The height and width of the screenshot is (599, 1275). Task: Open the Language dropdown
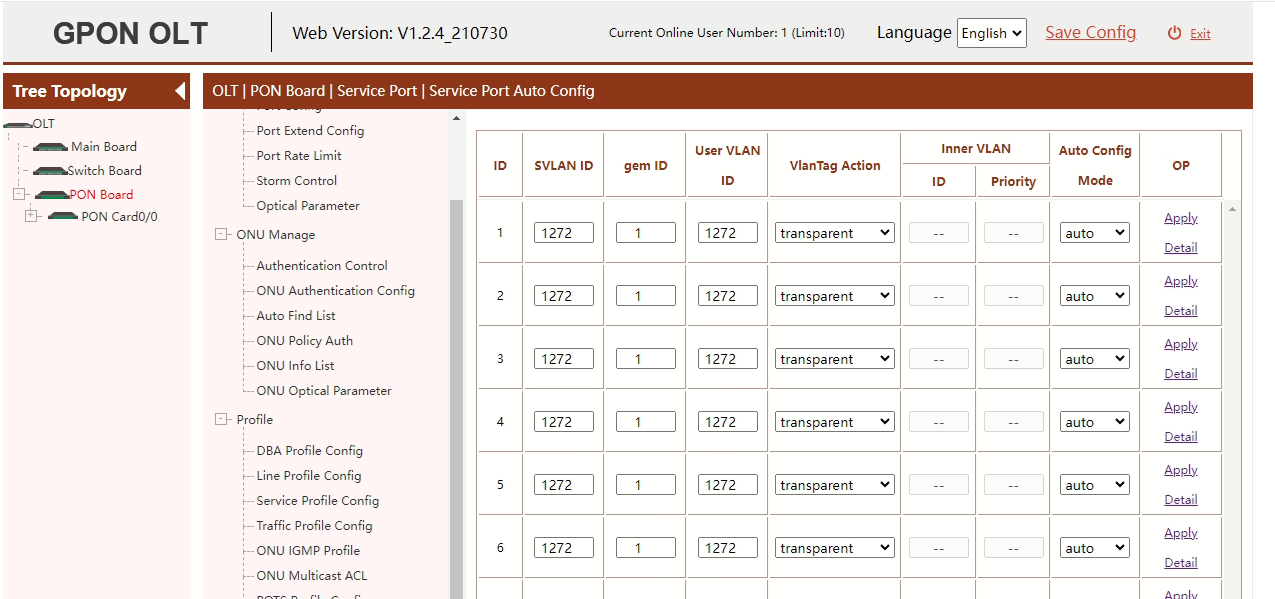tap(992, 33)
